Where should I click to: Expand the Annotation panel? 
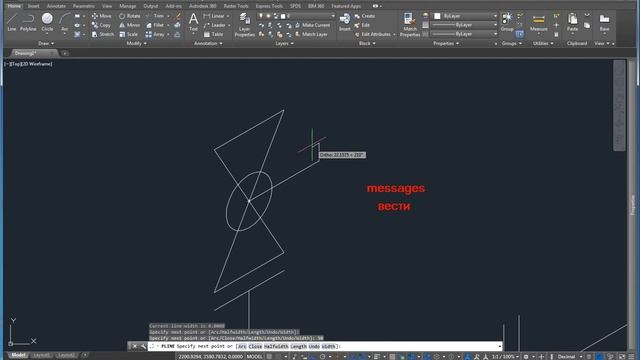click(208, 43)
